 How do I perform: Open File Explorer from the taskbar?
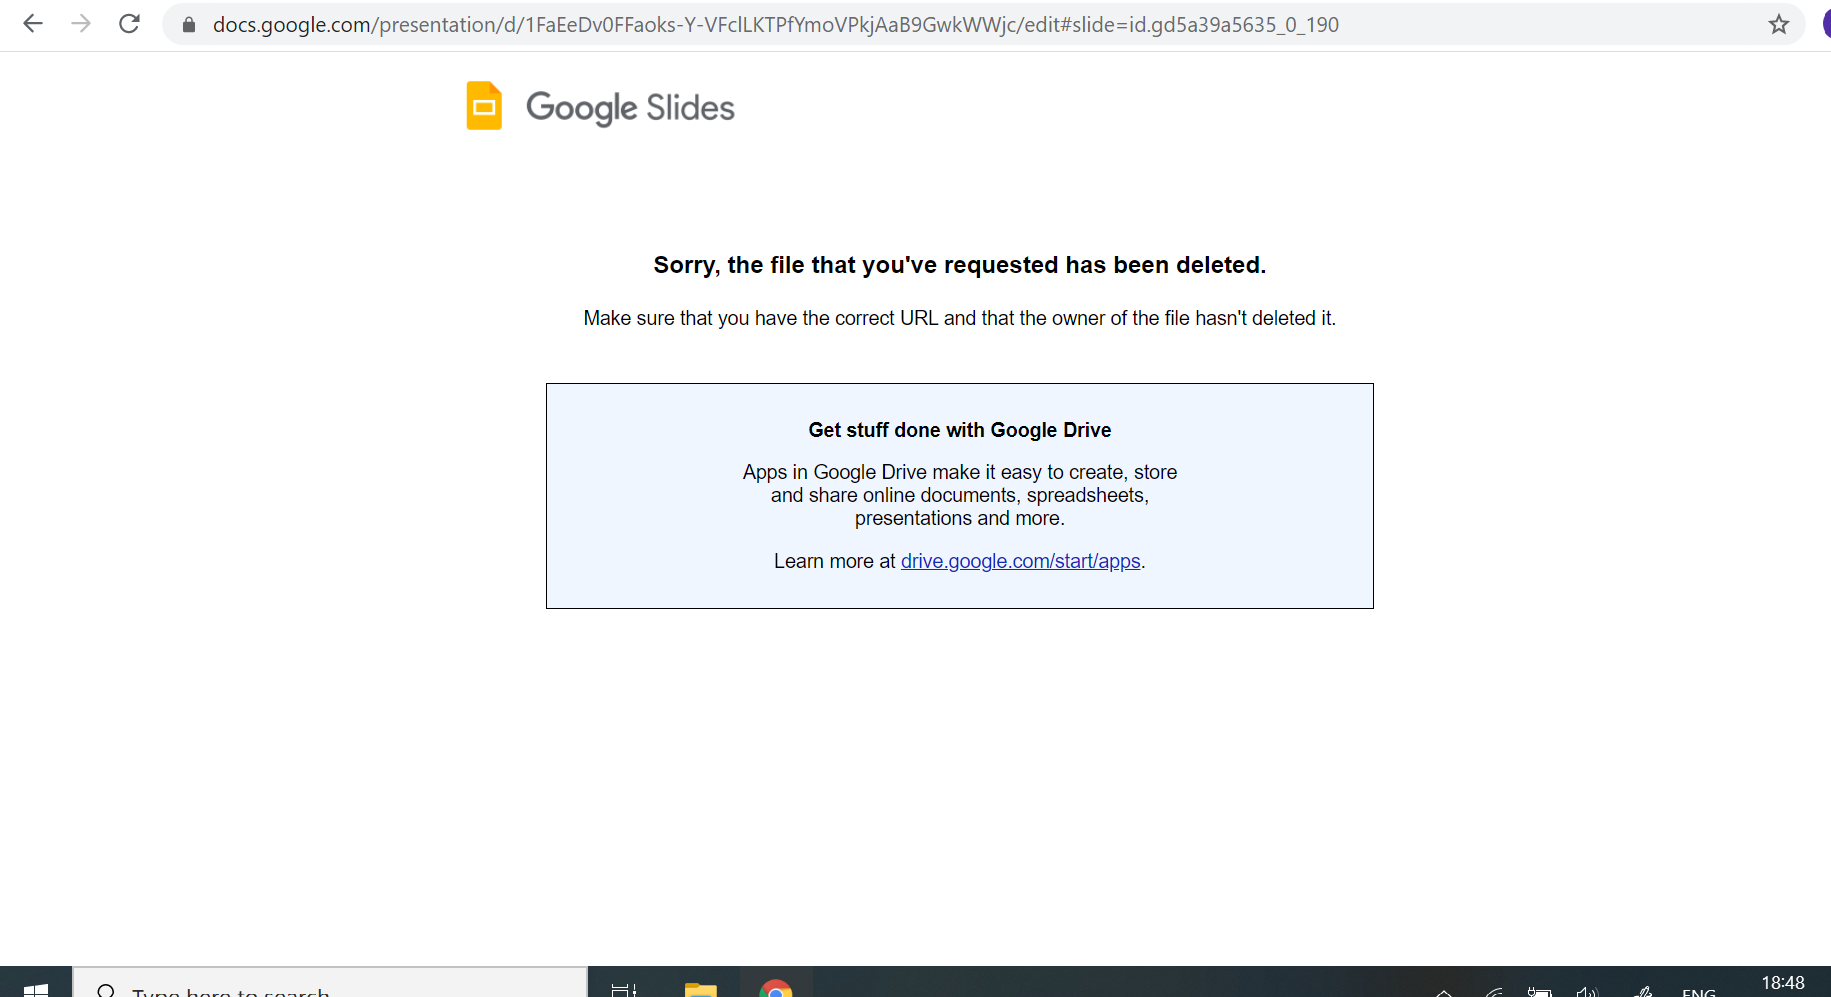pyautogui.click(x=701, y=988)
